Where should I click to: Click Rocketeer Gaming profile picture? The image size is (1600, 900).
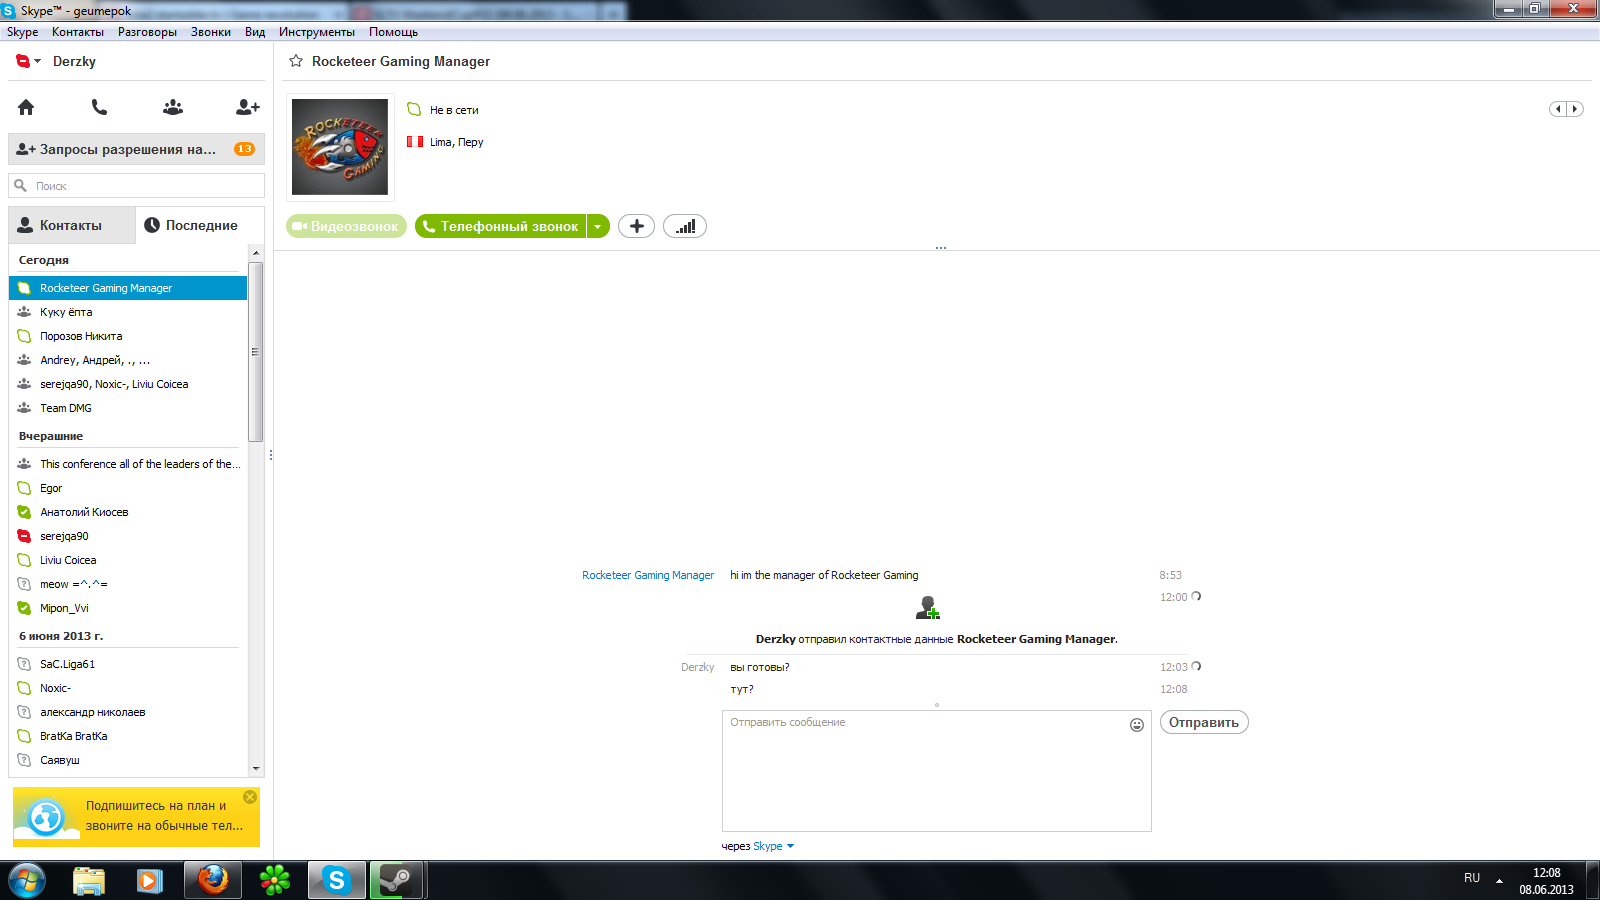340,147
